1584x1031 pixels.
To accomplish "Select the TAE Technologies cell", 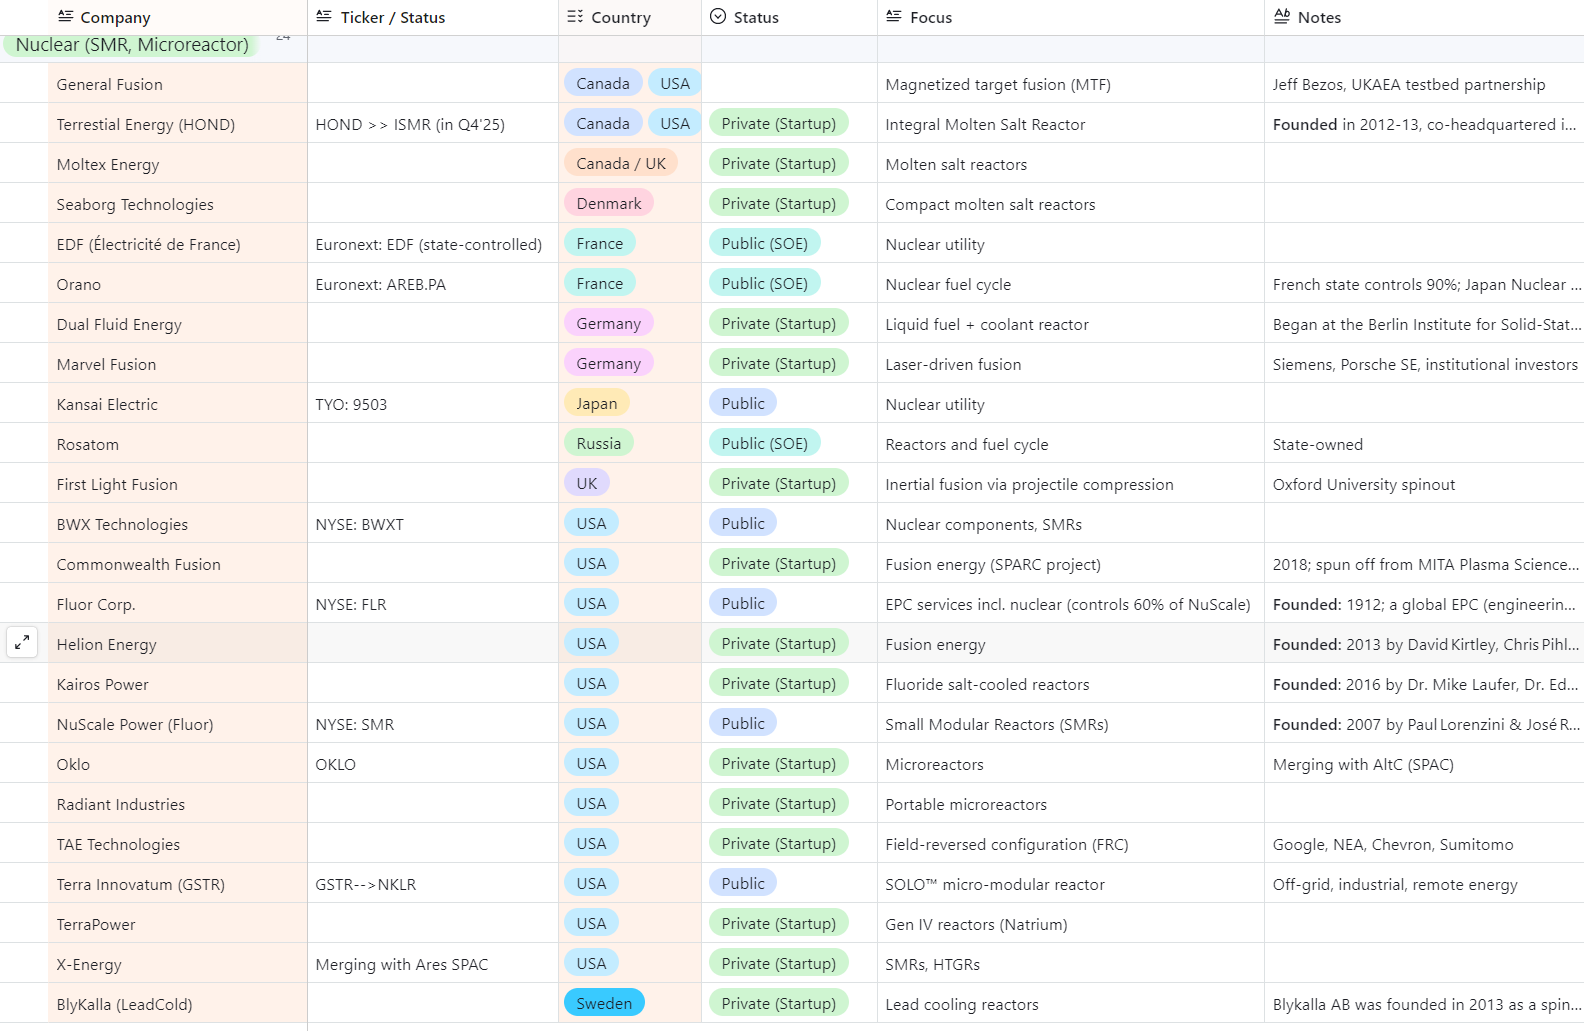I will (x=178, y=843).
